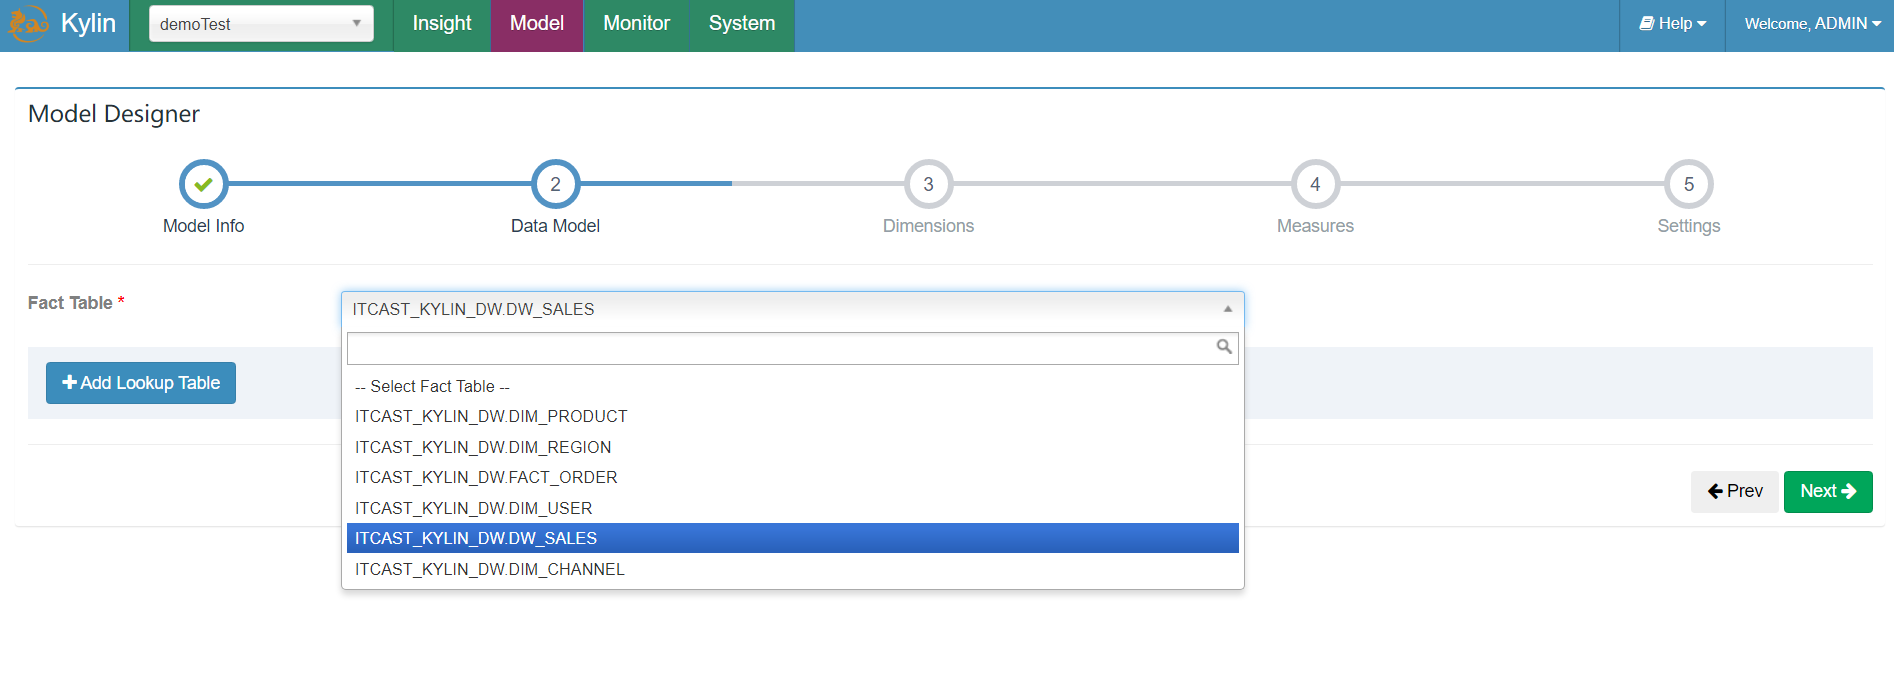The height and width of the screenshot is (678, 1894).
Task: Click the Data Model step label
Action: pyautogui.click(x=555, y=226)
